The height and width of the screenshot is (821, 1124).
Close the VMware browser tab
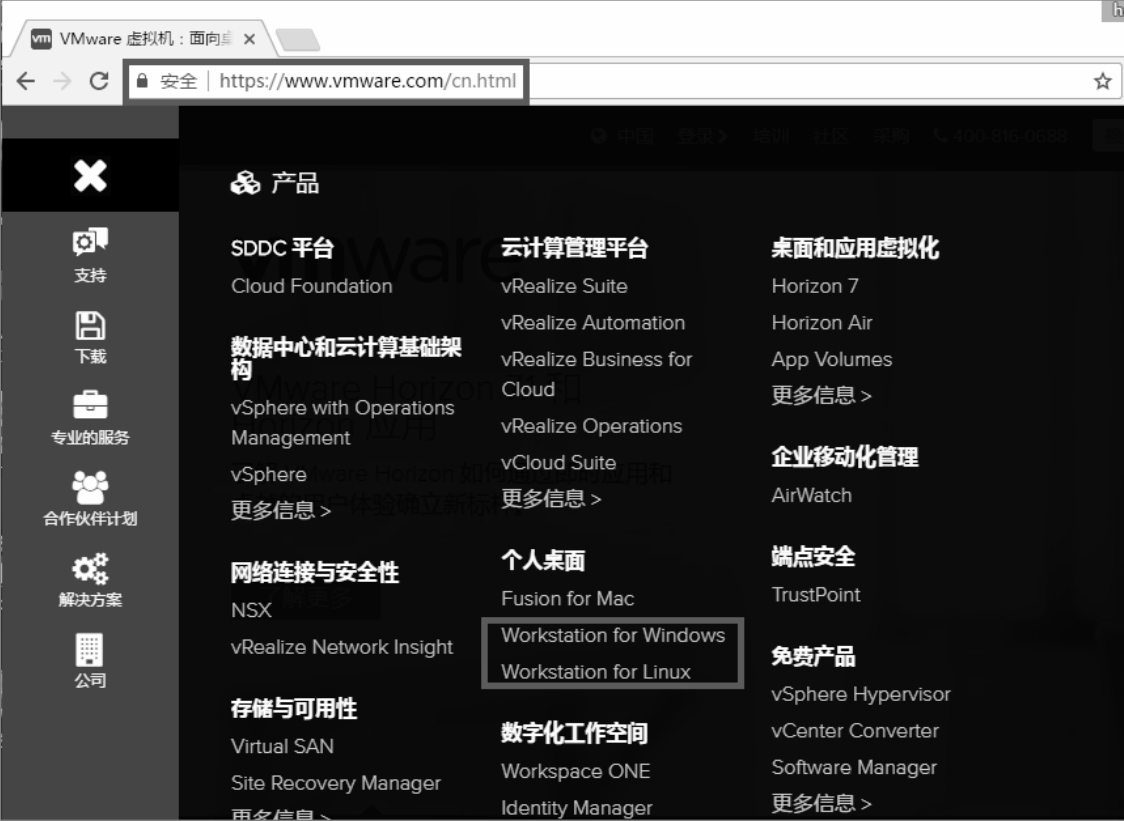(249, 39)
